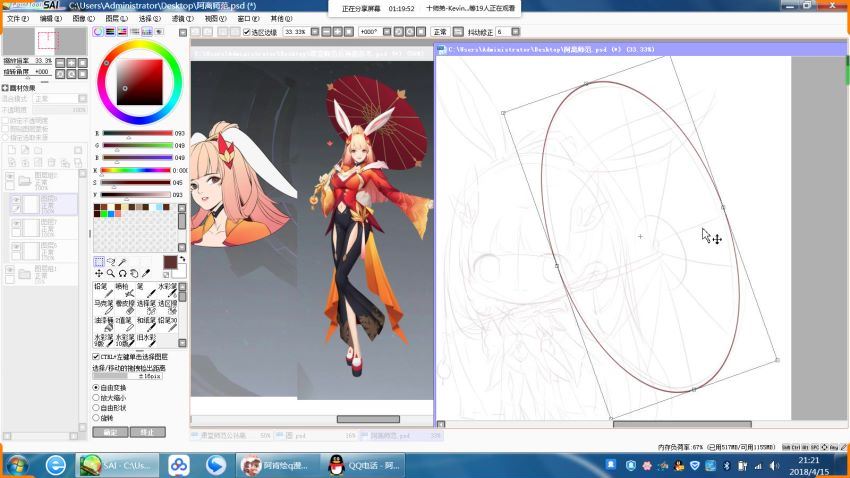Image resolution: width=850 pixels, height=478 pixels.
Task: Open the 文件 File menu
Action: point(17,18)
